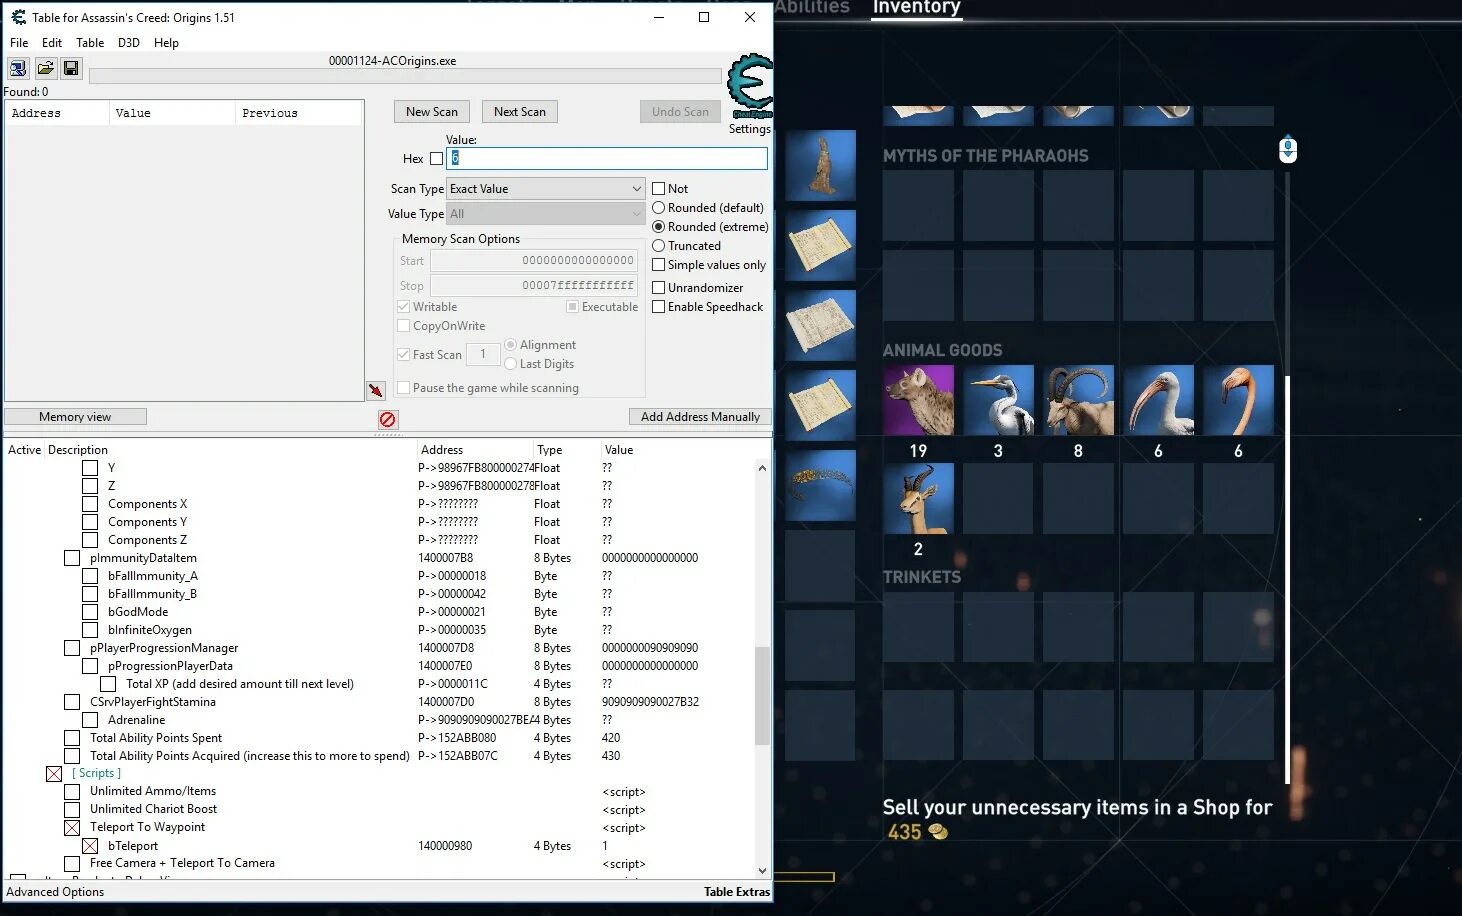This screenshot has width=1462, height=916.
Task: Click Add Address Manually button
Action: tap(700, 417)
